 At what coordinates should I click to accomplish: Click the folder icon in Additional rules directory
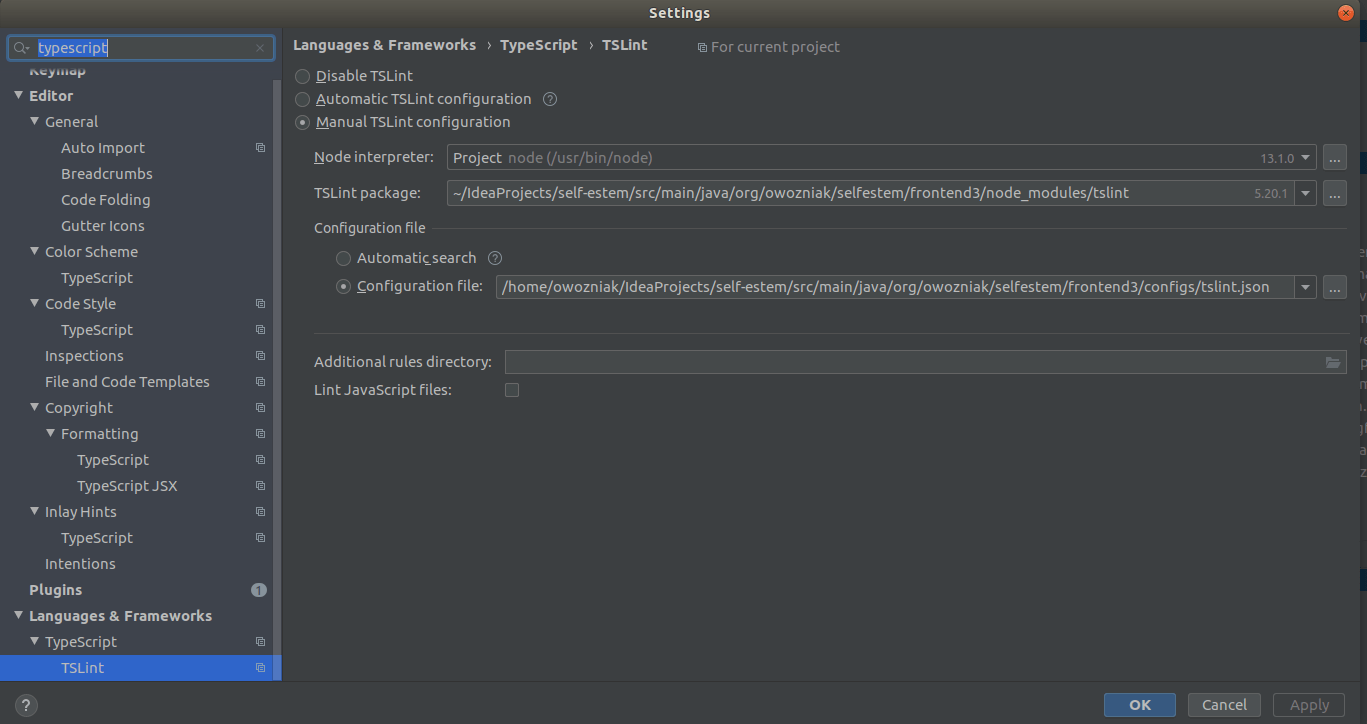(x=1333, y=362)
